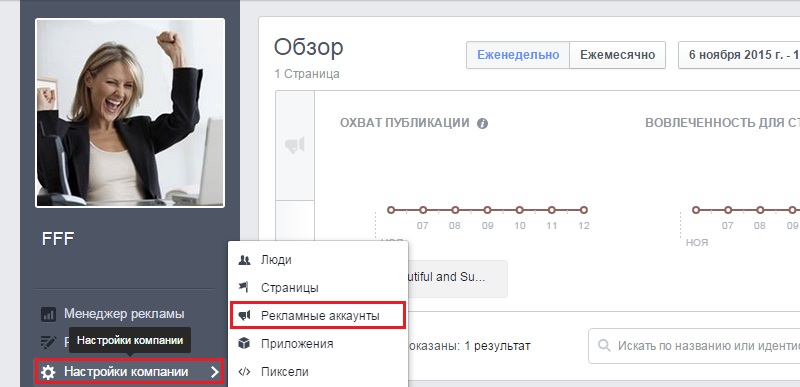Click the chart data point for day 10

pyautogui.click(x=519, y=210)
